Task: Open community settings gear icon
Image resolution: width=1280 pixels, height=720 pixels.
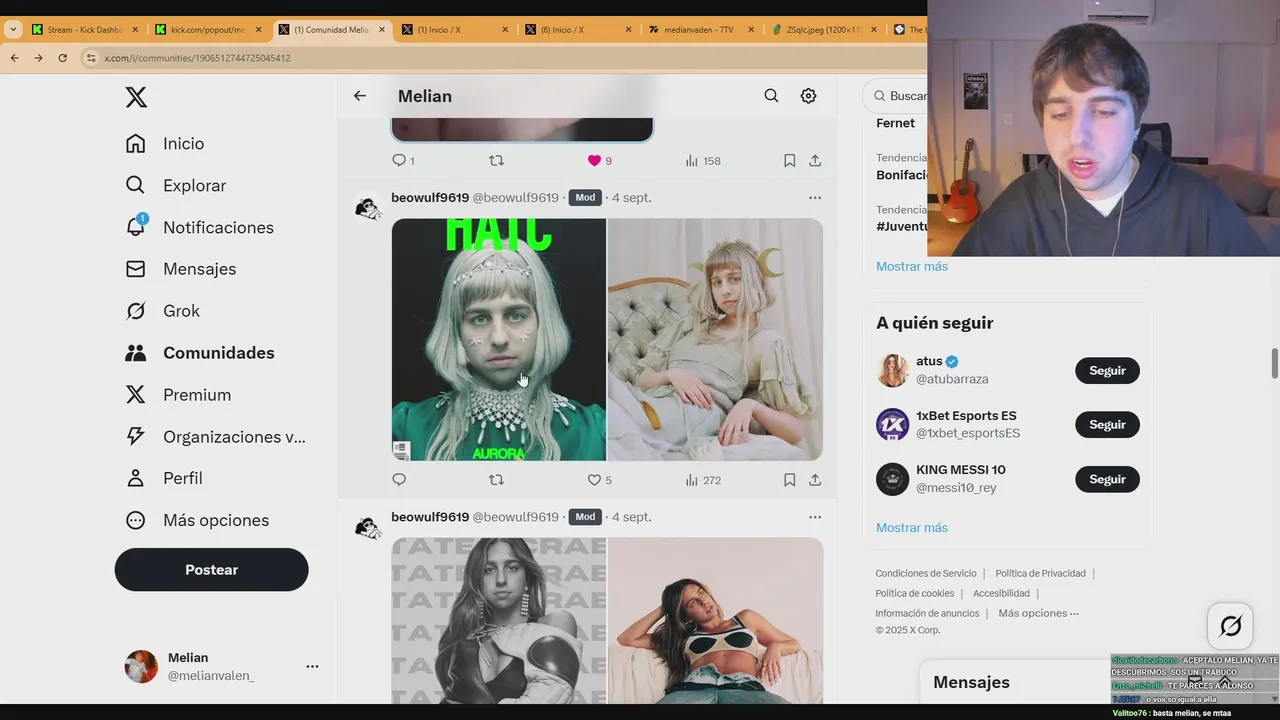Action: click(808, 96)
